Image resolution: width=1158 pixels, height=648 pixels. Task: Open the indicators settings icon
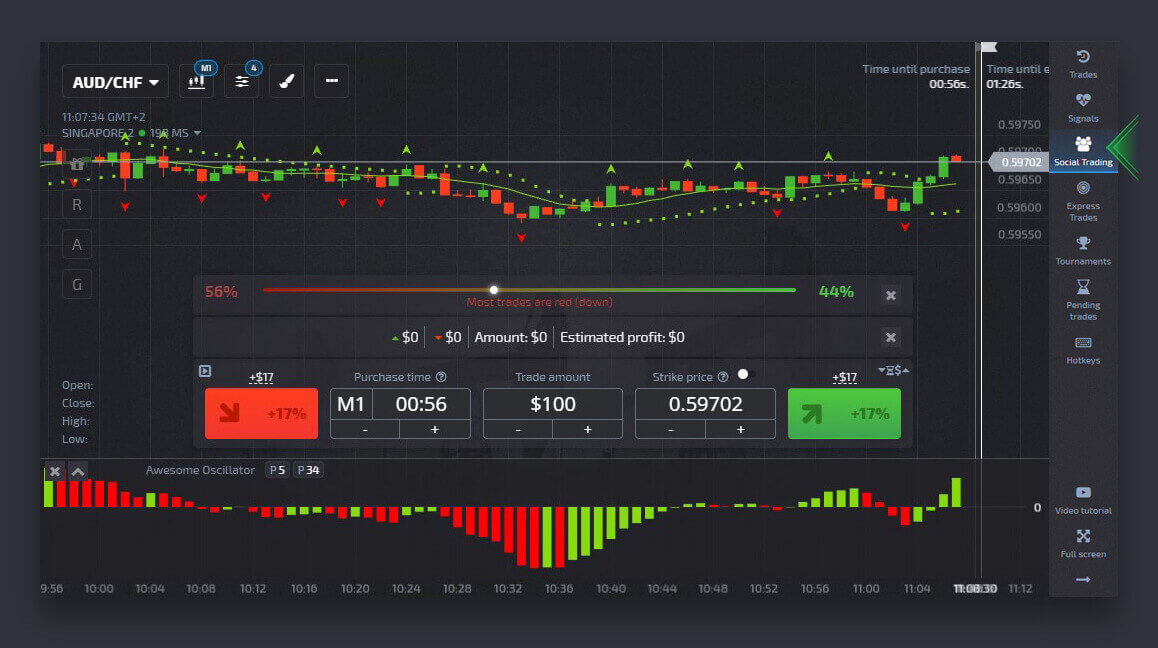pos(241,81)
